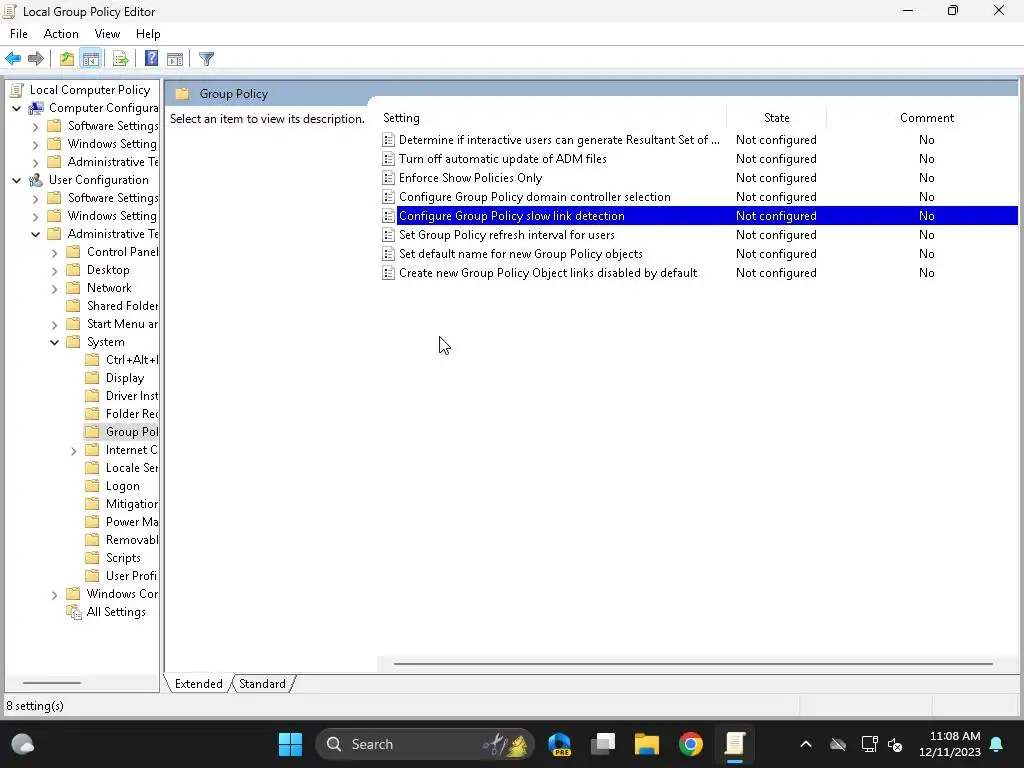Sort by State column header

click(x=776, y=118)
